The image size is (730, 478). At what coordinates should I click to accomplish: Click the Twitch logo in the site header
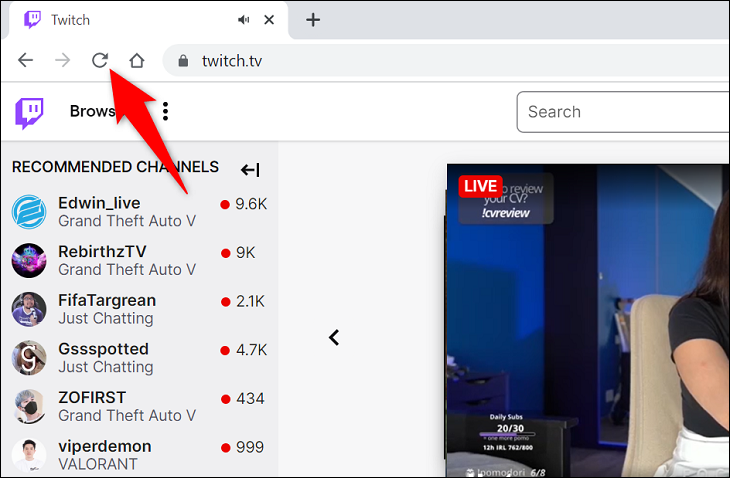coord(29,113)
